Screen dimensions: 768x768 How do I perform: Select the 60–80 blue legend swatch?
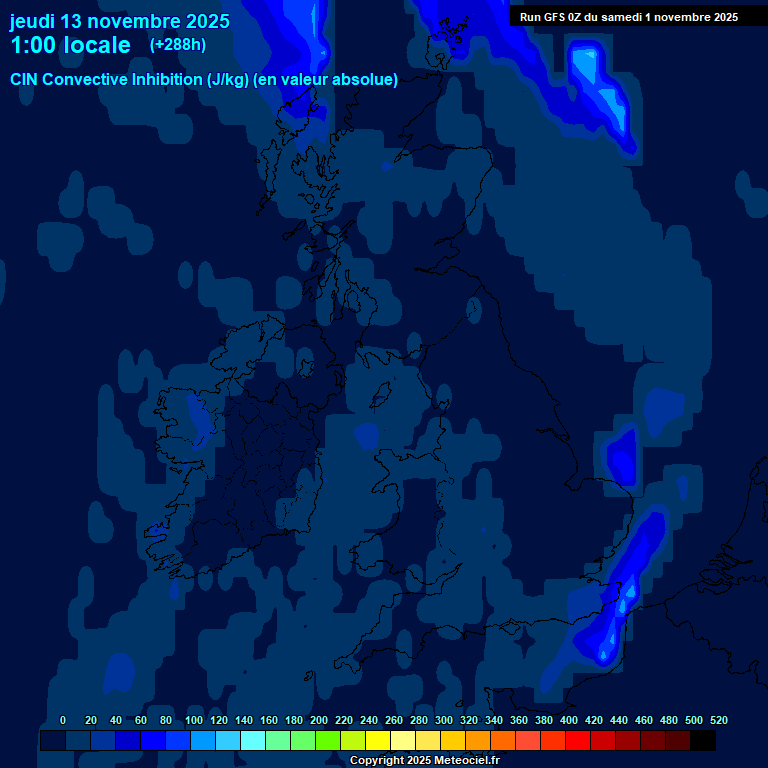[153, 740]
